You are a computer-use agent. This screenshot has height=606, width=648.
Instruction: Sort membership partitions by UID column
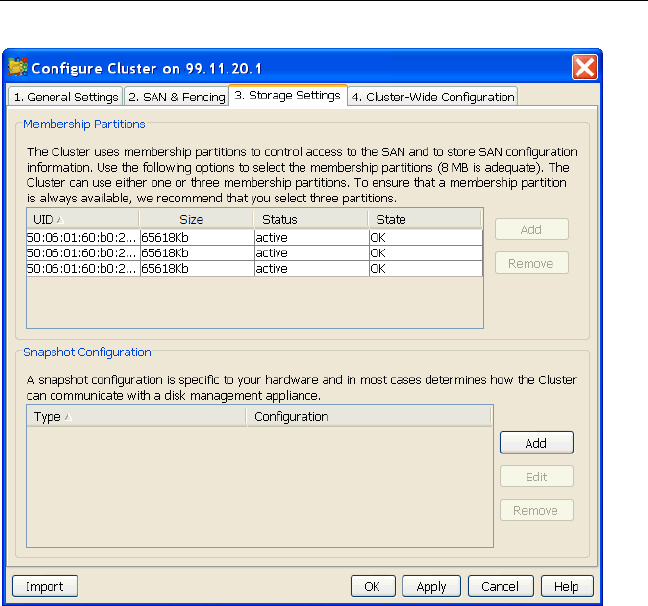coord(82,219)
